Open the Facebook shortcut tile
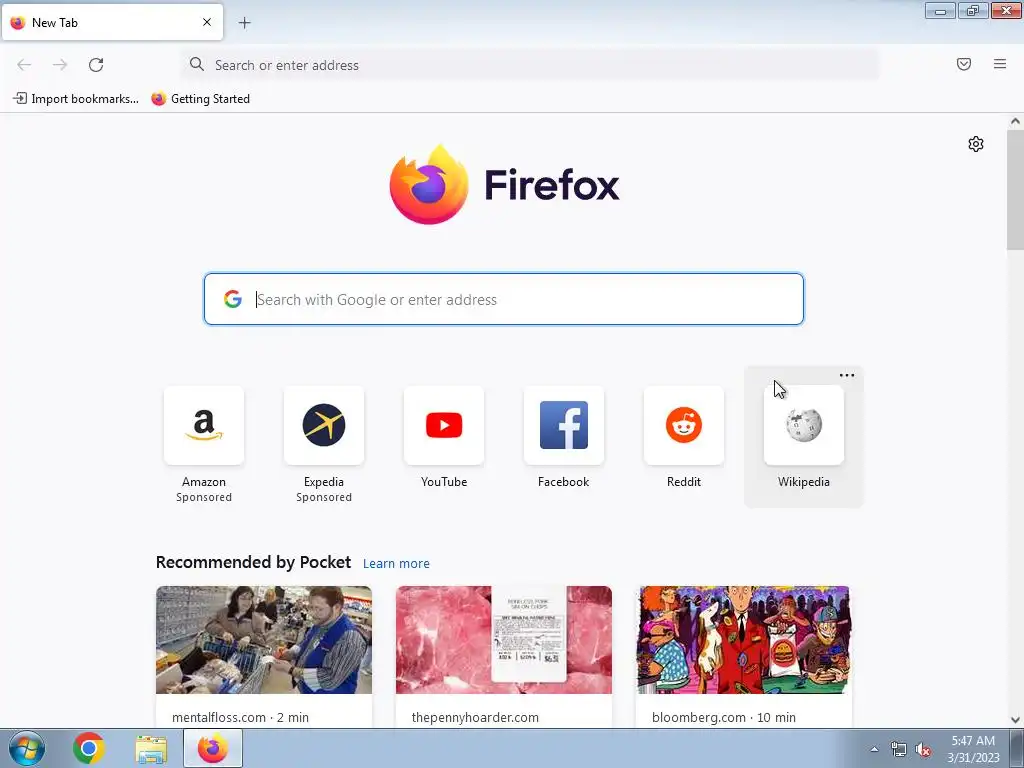 (x=564, y=425)
